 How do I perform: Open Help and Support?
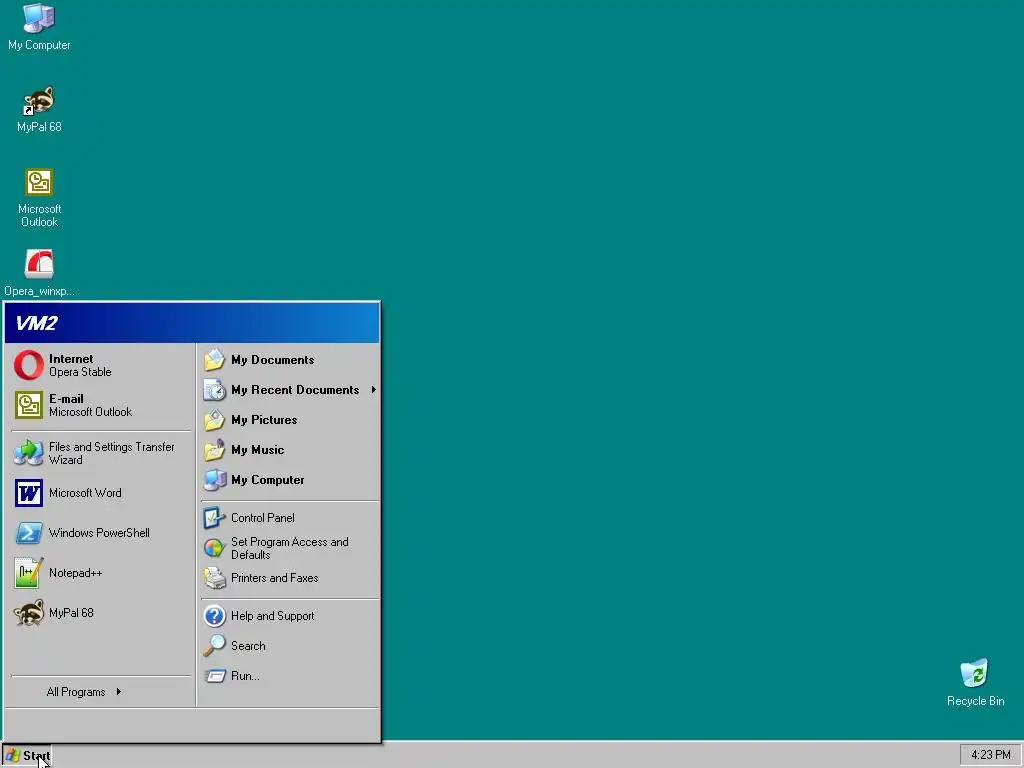tap(289, 616)
